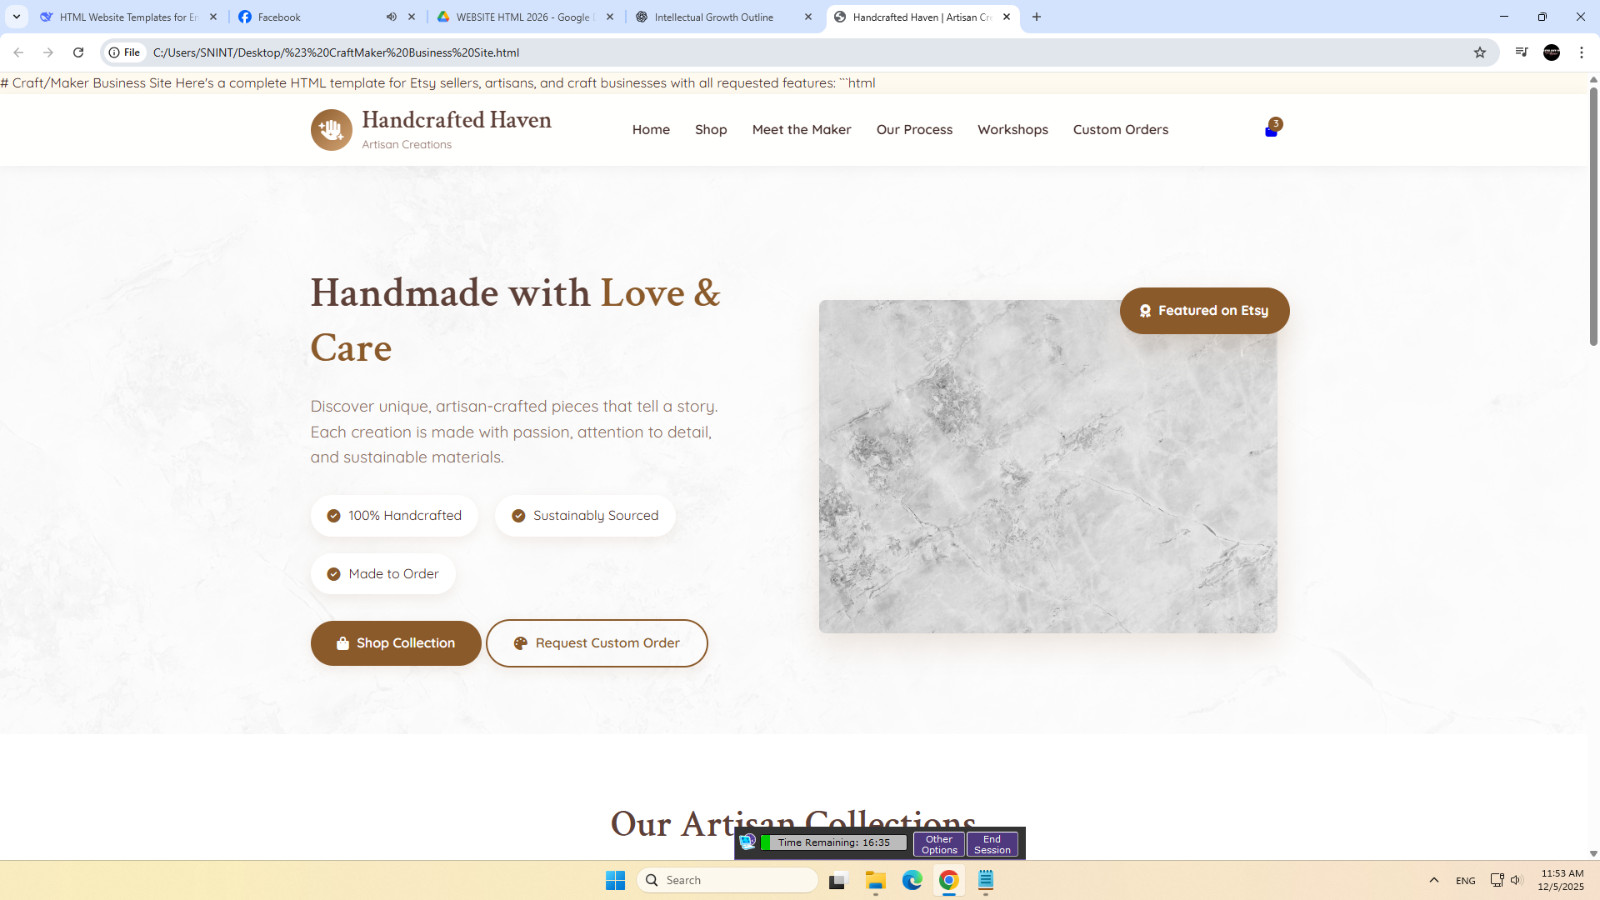Viewport: 1600px width, 900px height.
Task: Click the Chrome icon in the taskbar
Action: 949,880
